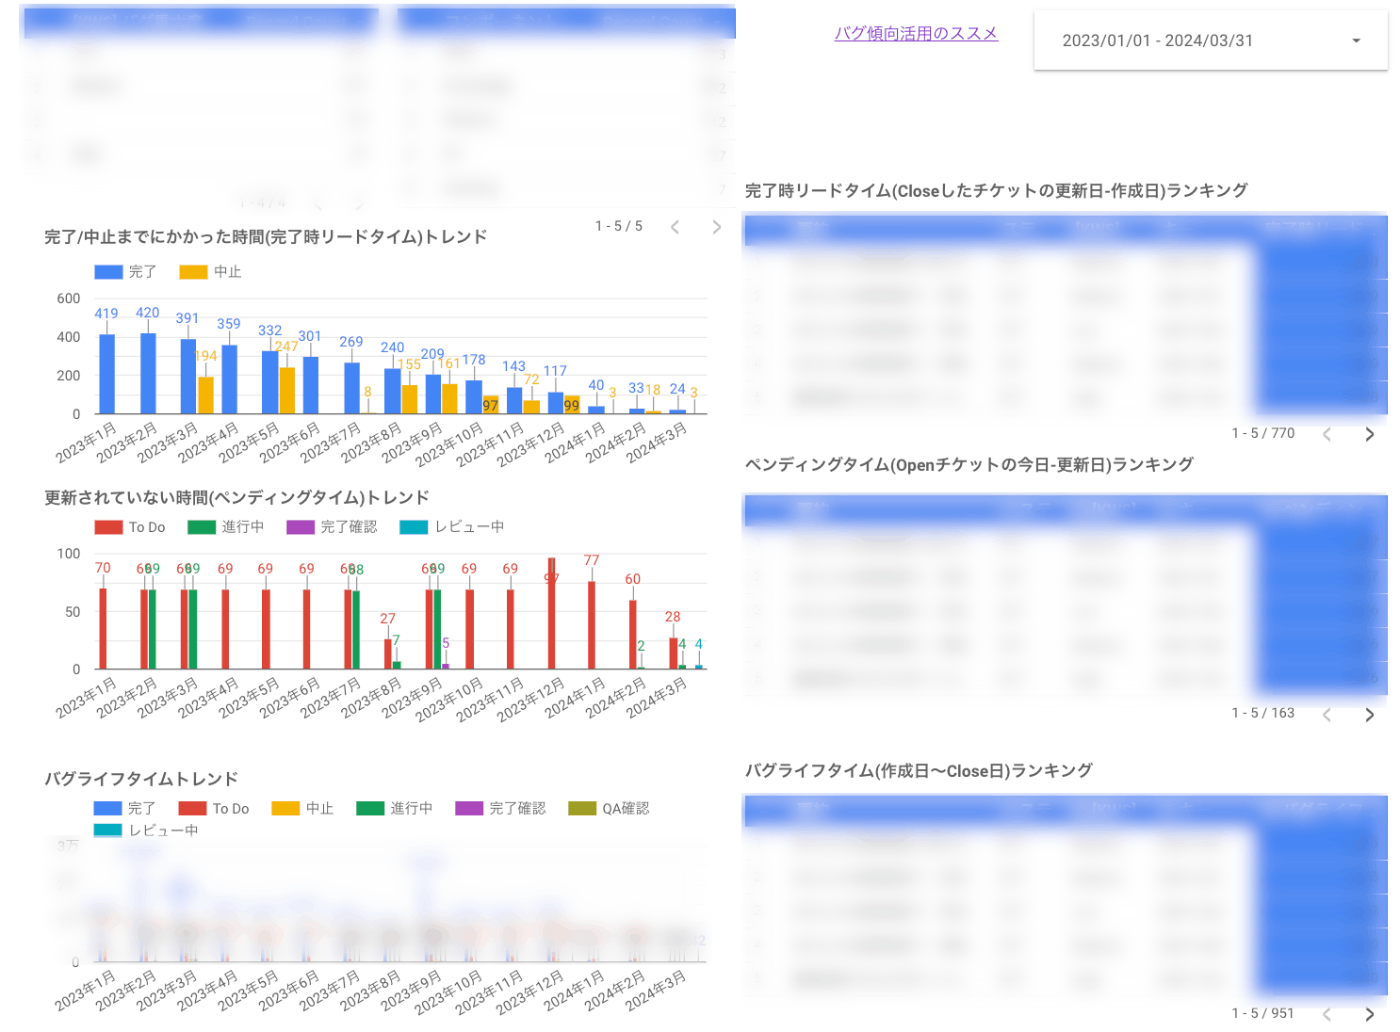Toggle 中止 legend in bug lifetime trend
The width and height of the screenshot is (1400, 1032).
click(x=303, y=808)
